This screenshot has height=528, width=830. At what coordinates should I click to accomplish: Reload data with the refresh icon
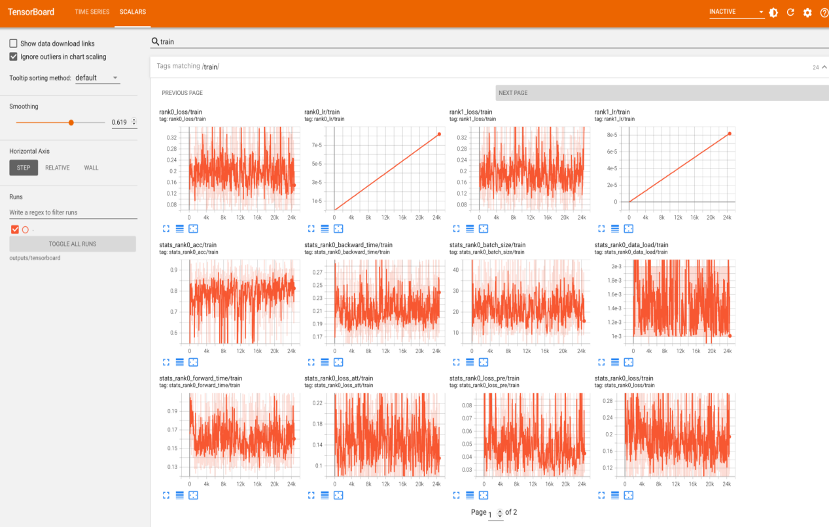790,12
